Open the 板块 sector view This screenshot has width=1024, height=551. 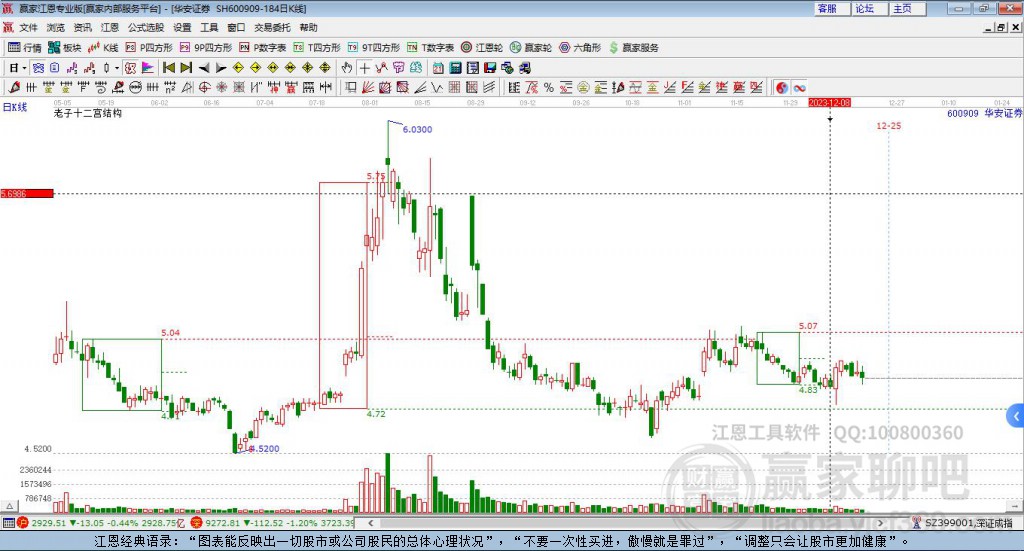pos(64,48)
